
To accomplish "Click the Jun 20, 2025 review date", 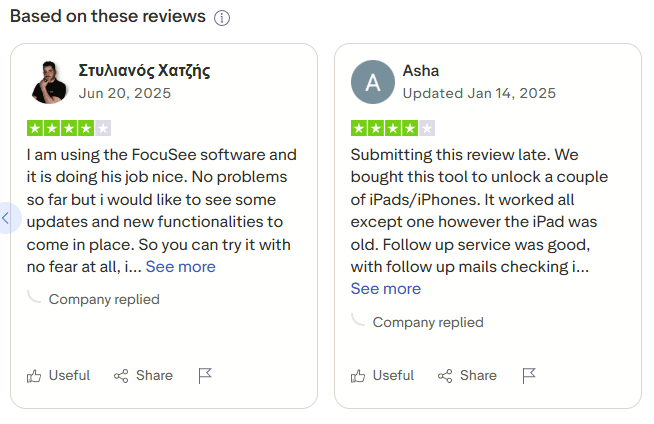I will pyautogui.click(x=124, y=93).
